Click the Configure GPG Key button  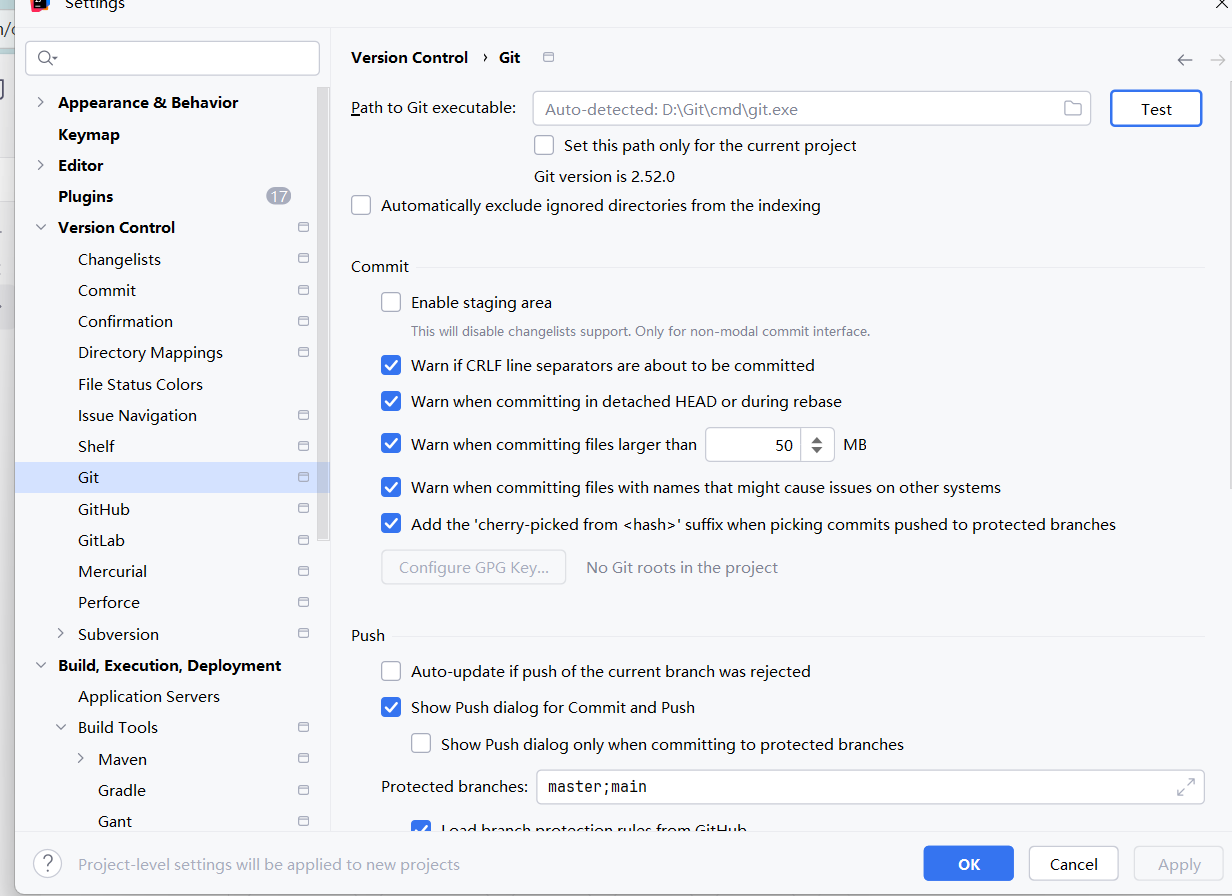coord(473,567)
